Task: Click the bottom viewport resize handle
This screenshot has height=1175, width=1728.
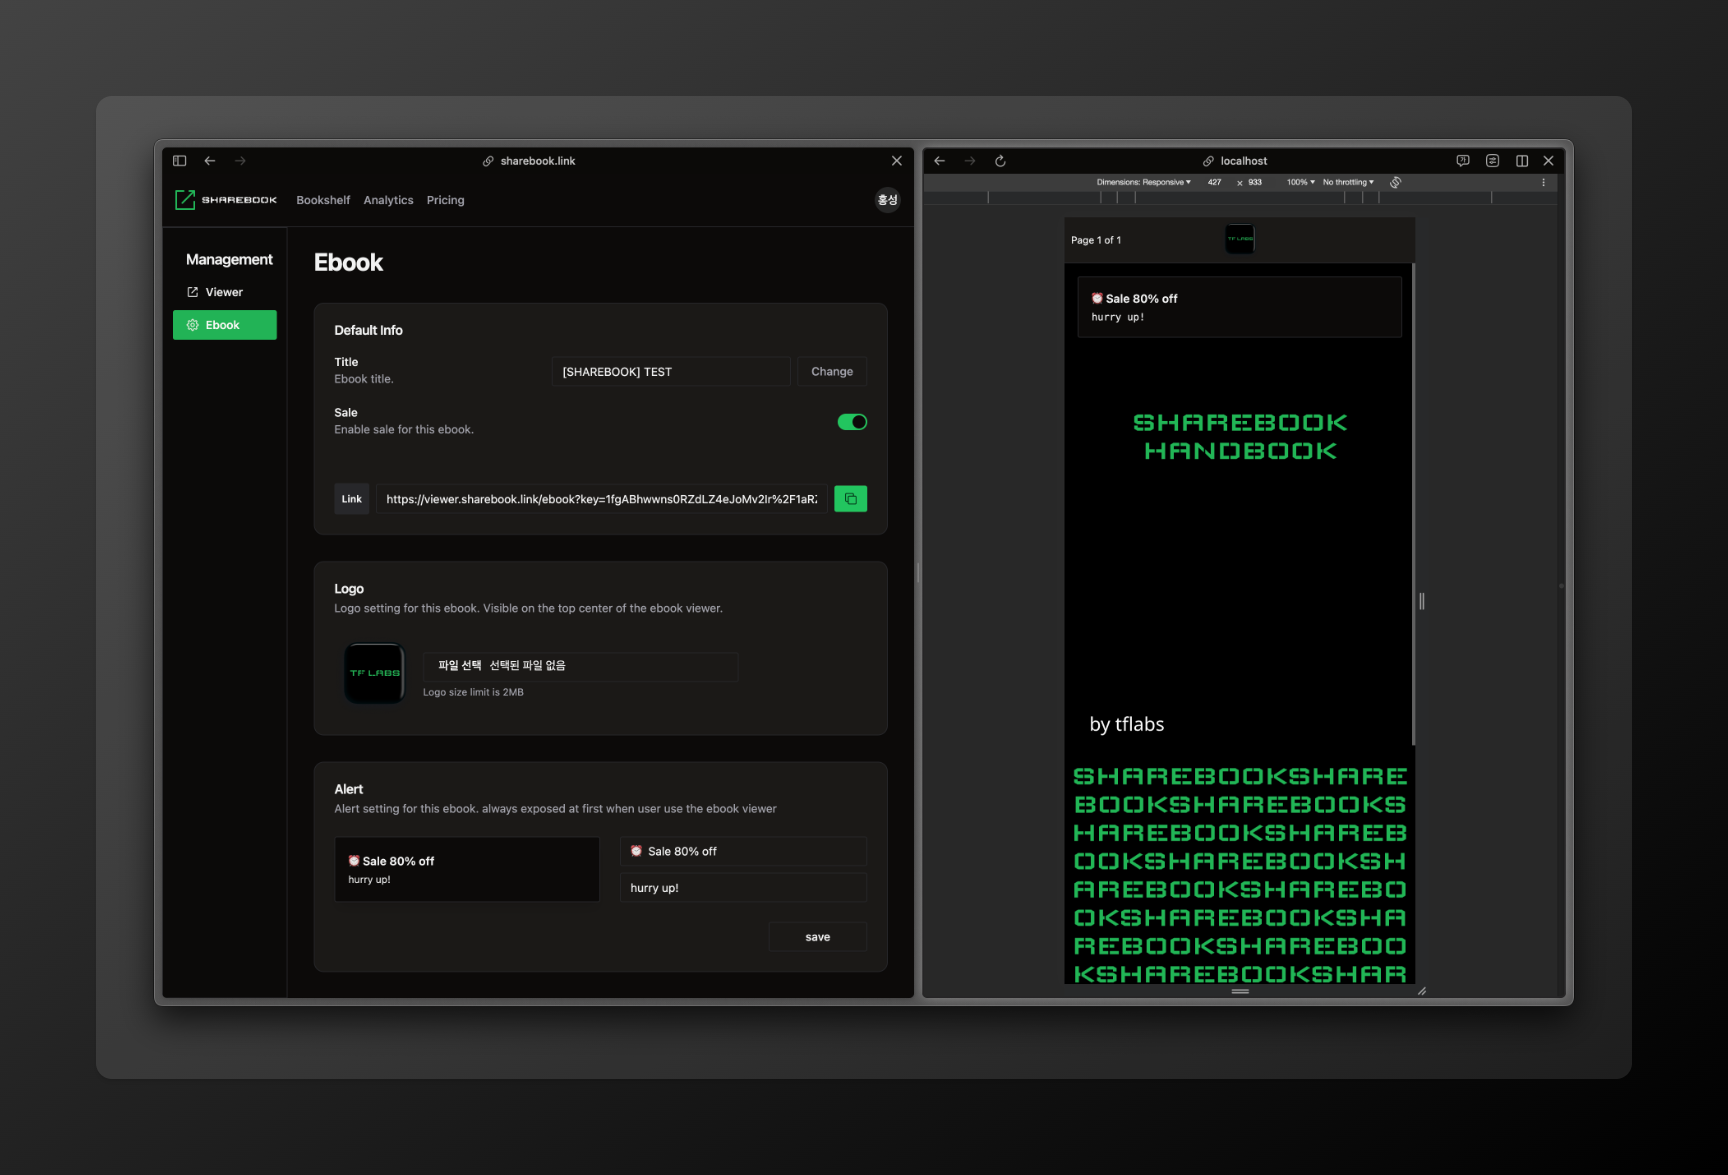Action: tap(1240, 991)
